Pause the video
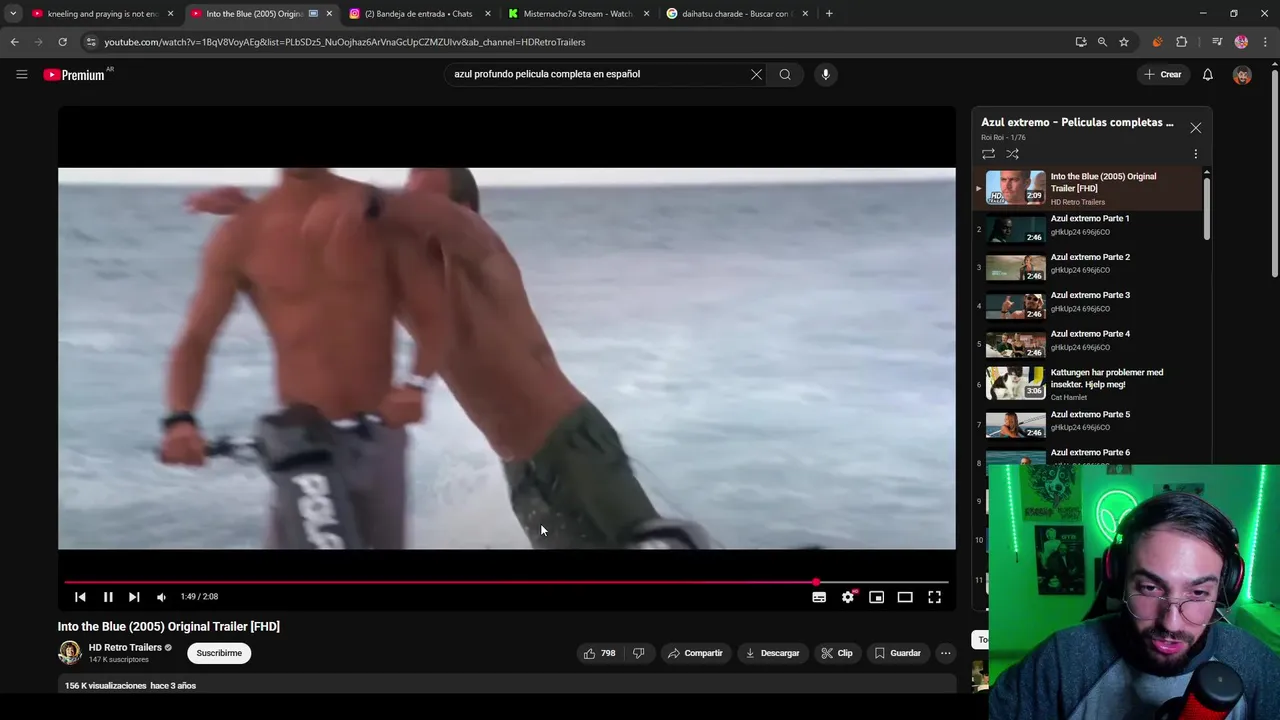The width and height of the screenshot is (1280, 720). point(108,597)
